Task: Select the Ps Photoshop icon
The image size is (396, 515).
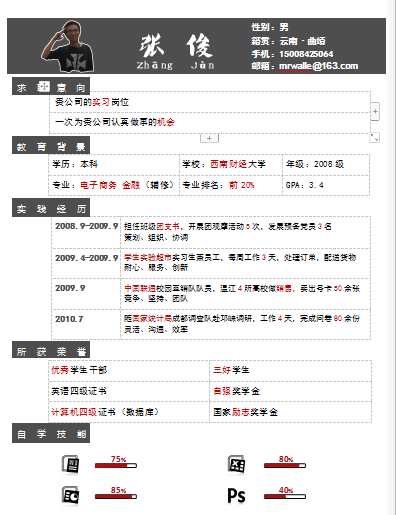Action: point(236,496)
